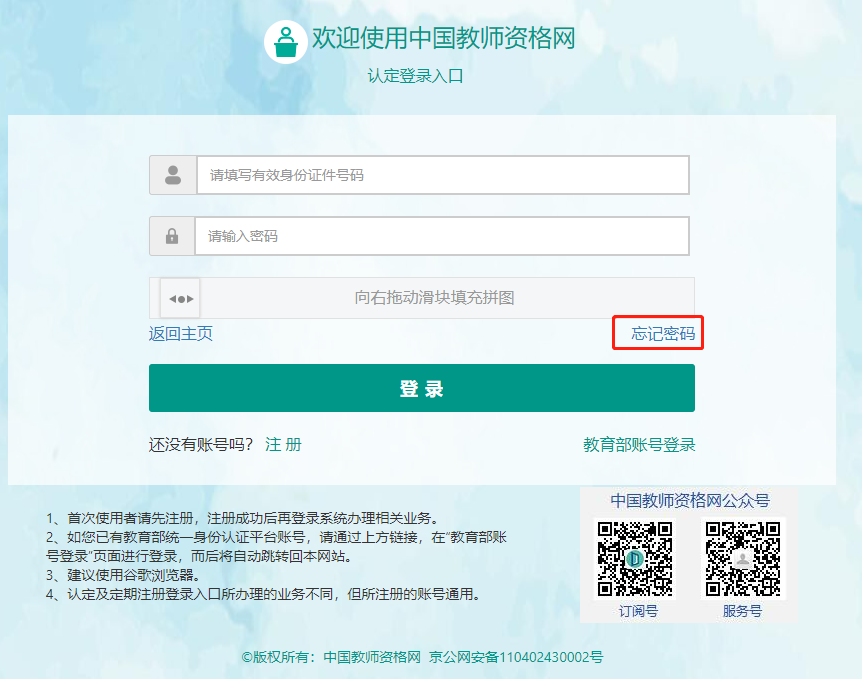
Task: Focus the password input box
Action: [441, 237]
